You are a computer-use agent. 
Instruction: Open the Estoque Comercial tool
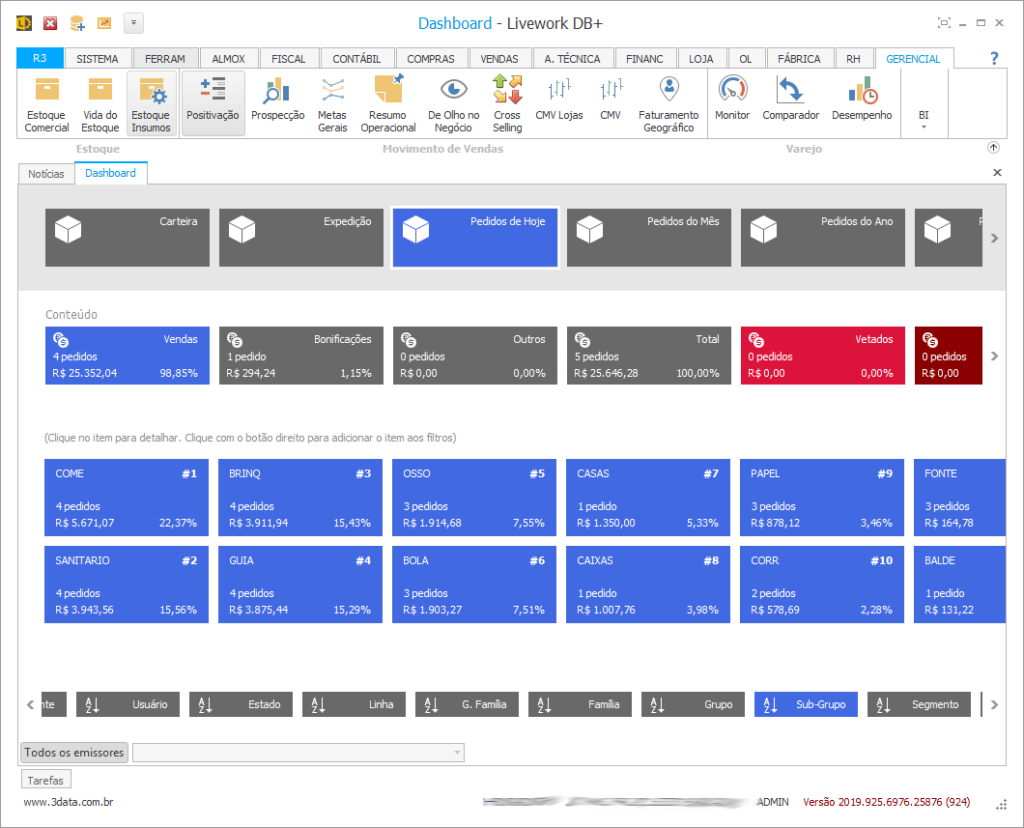47,104
